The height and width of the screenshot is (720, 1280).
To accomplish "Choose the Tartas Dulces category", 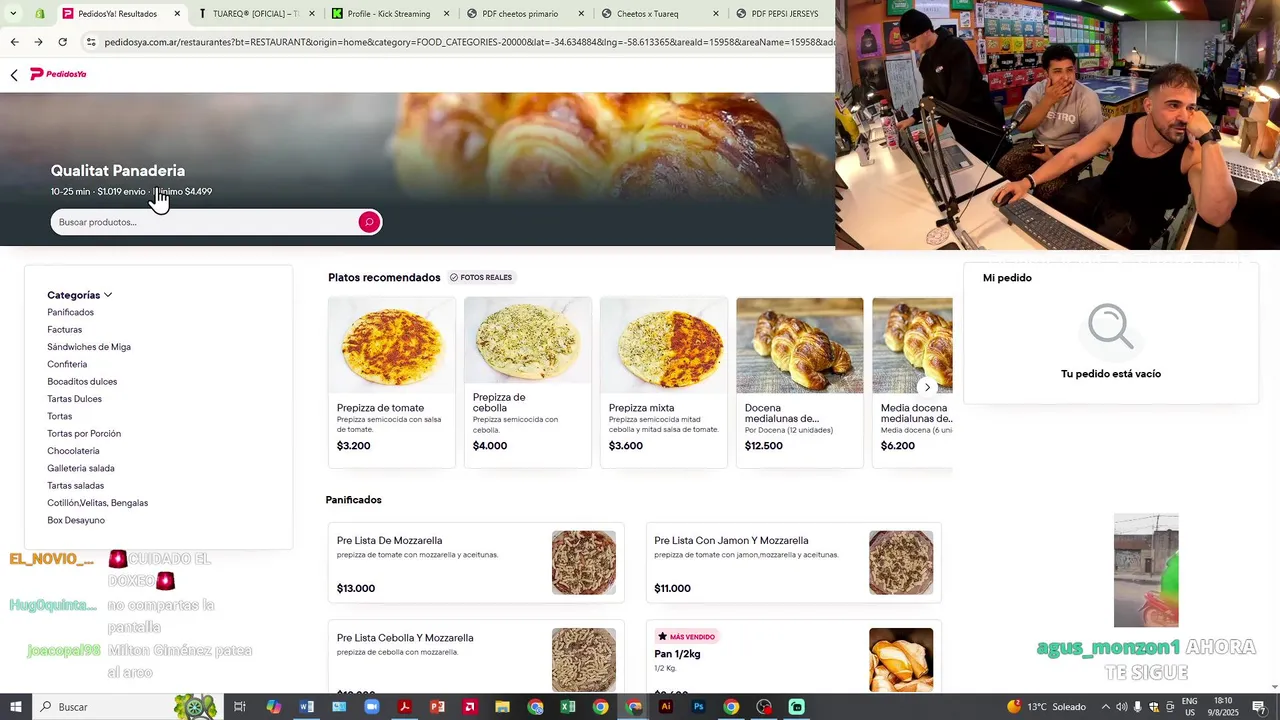I will [x=74, y=399].
